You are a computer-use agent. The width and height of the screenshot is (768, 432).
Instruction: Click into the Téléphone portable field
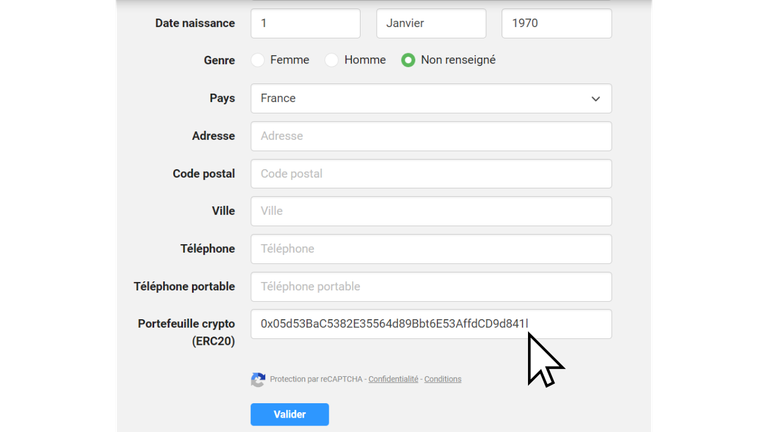431,287
